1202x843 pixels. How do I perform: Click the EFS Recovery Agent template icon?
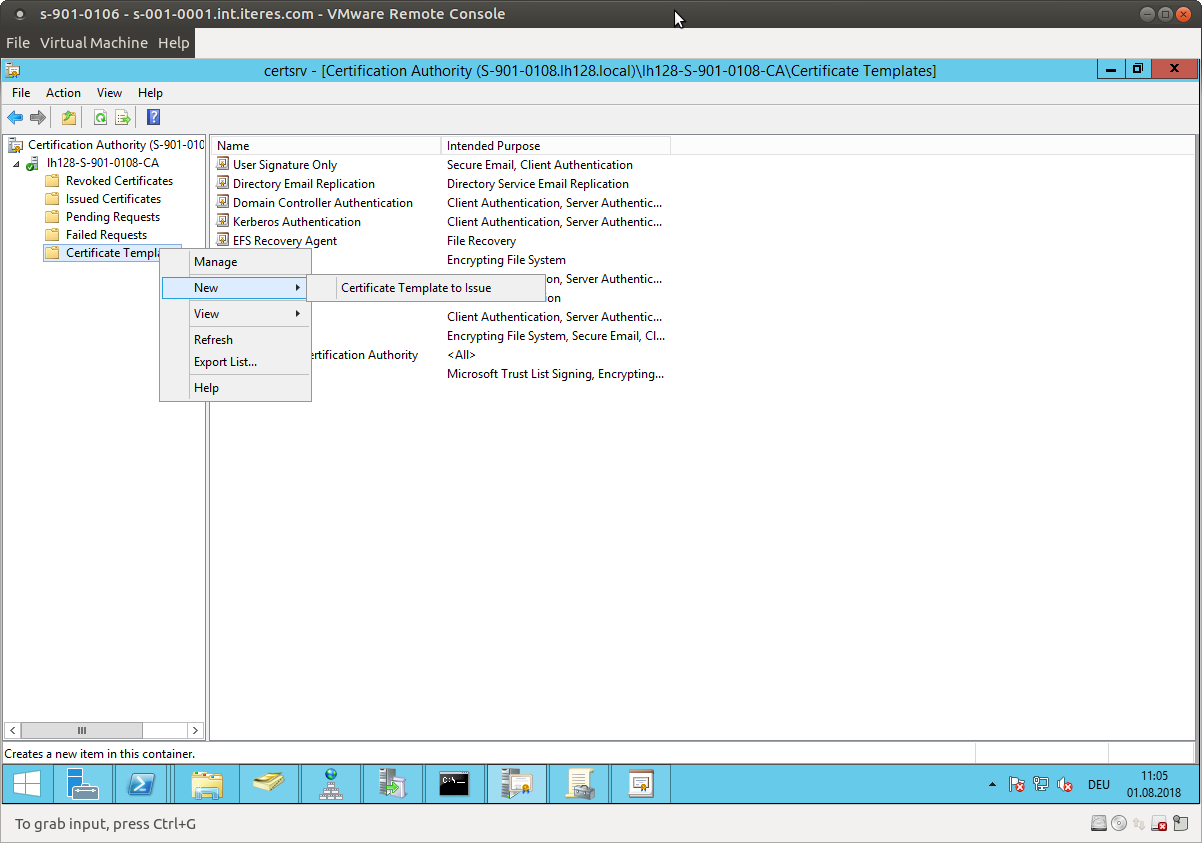coord(224,240)
